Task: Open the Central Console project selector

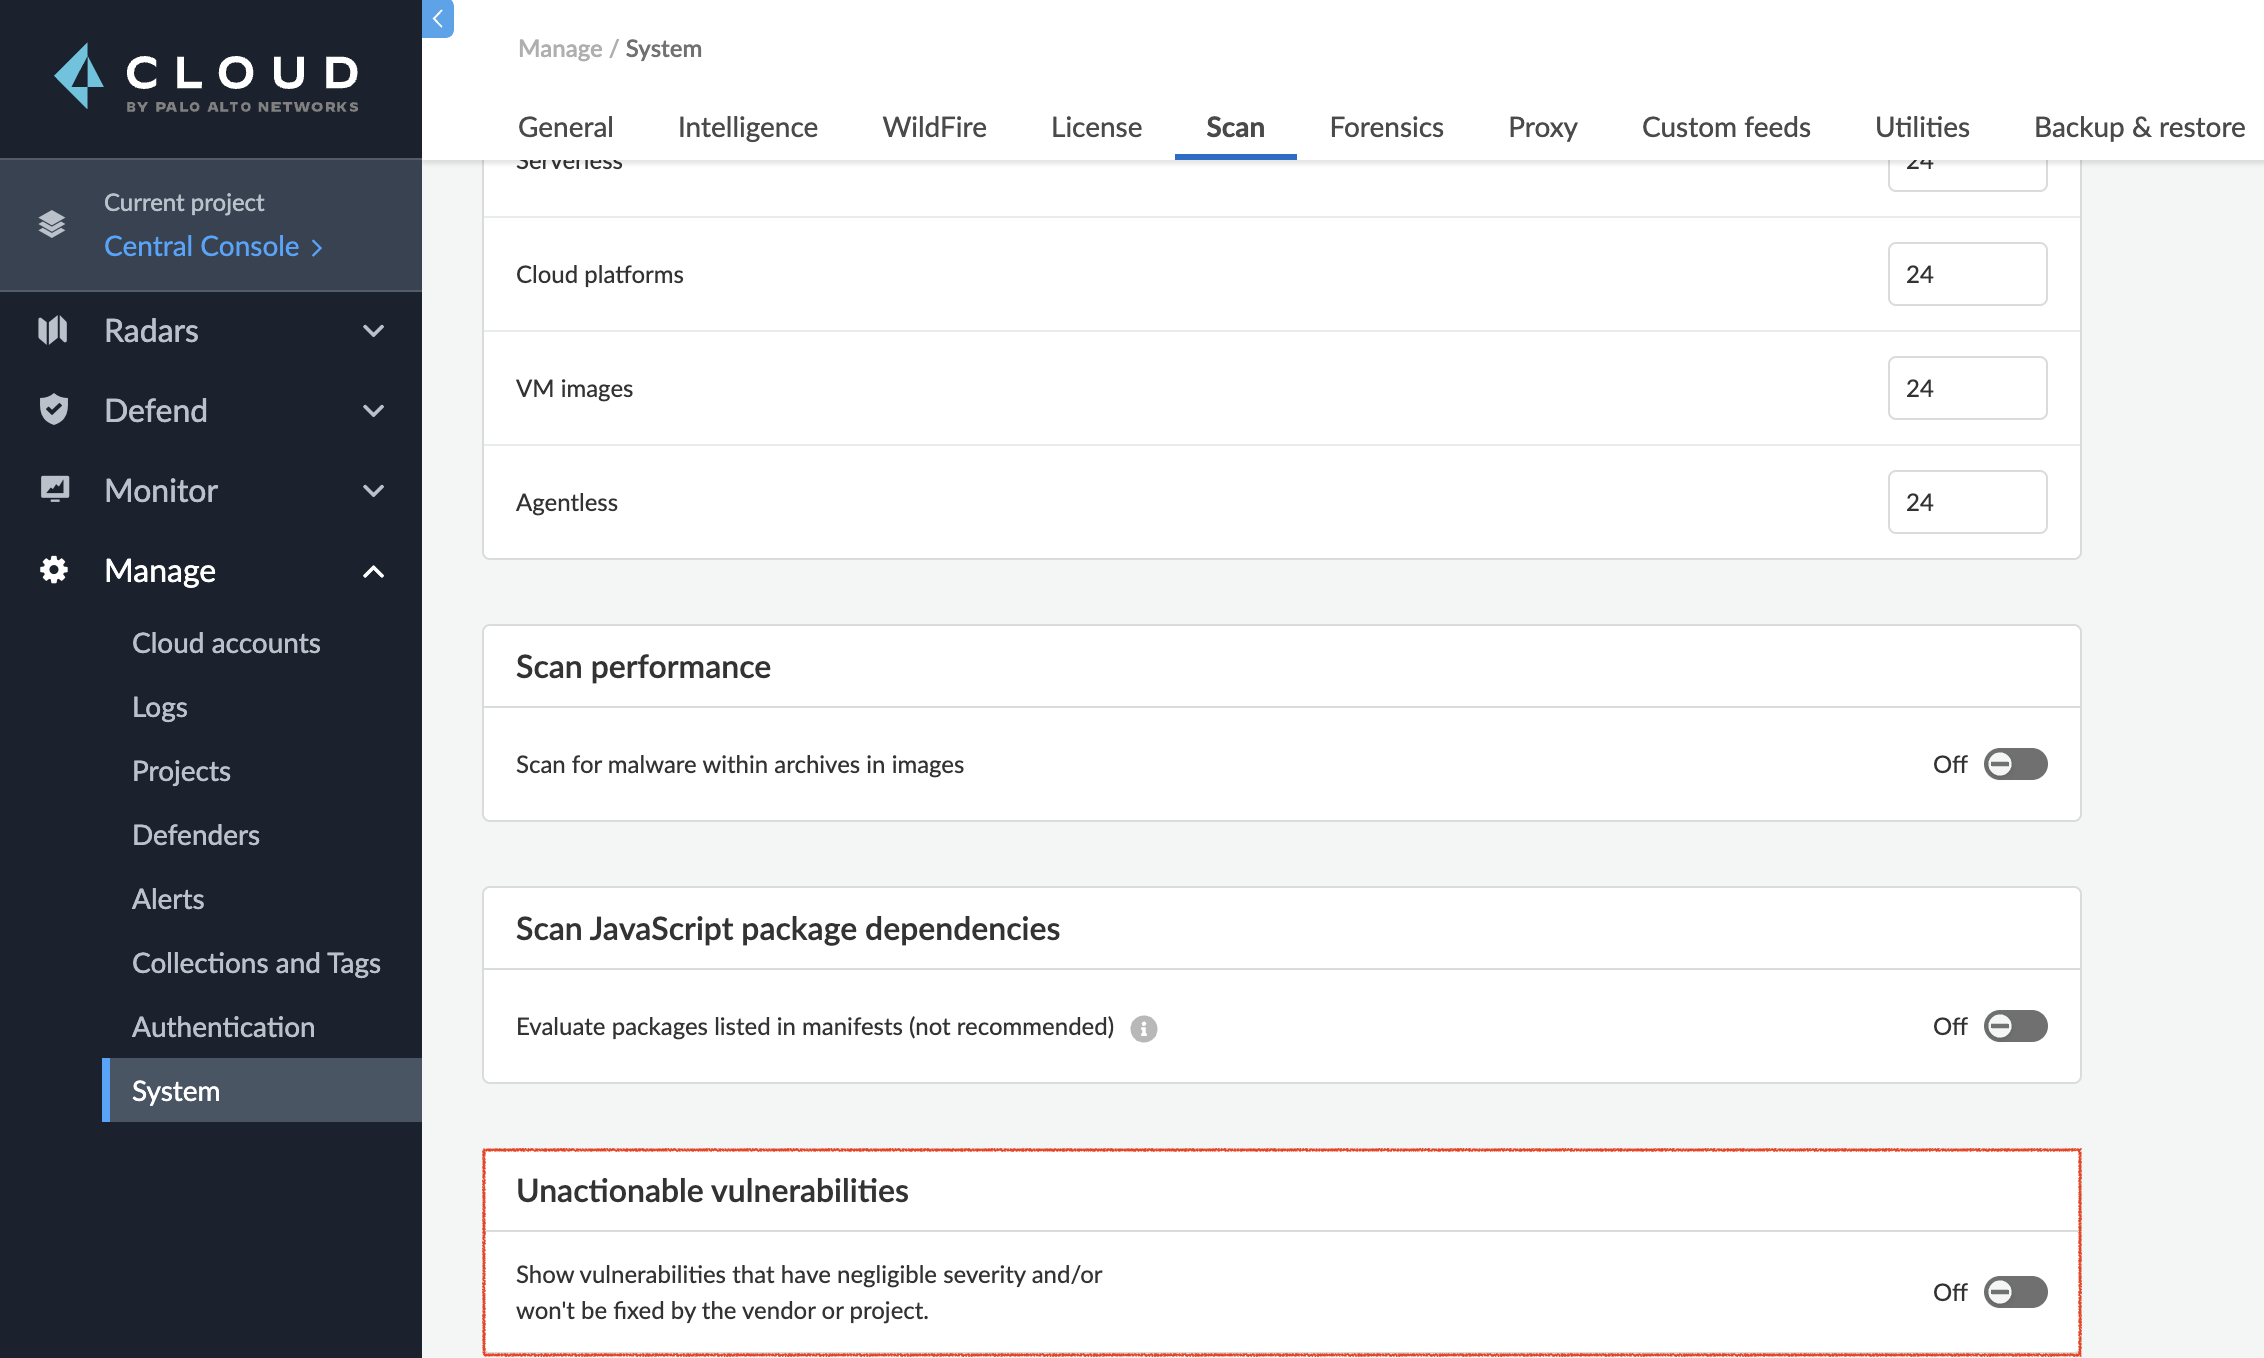Action: tap(213, 246)
